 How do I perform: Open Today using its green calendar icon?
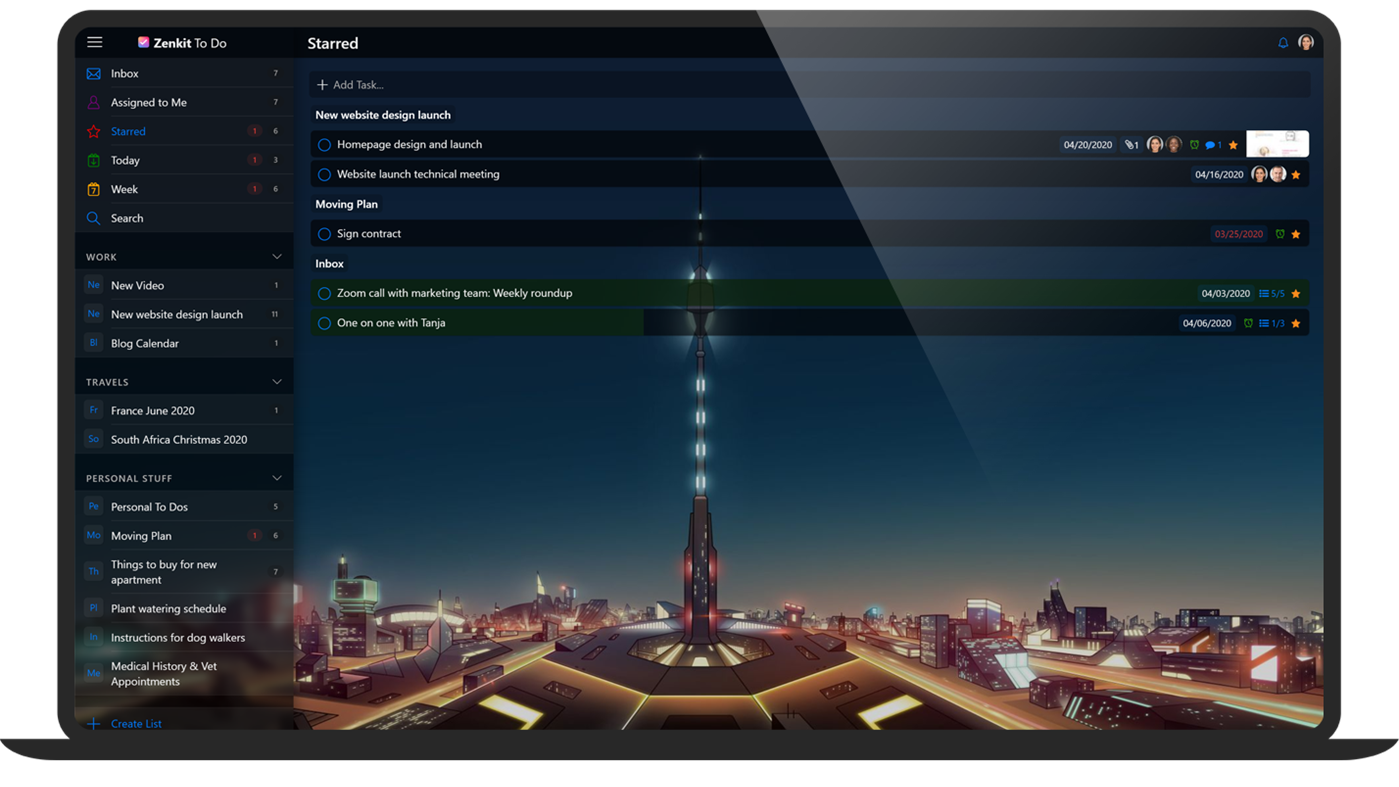(93, 159)
